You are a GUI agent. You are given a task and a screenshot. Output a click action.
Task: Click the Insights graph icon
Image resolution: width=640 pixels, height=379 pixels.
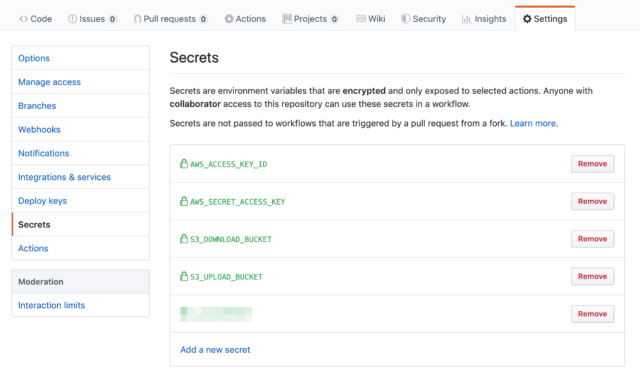tap(467, 19)
